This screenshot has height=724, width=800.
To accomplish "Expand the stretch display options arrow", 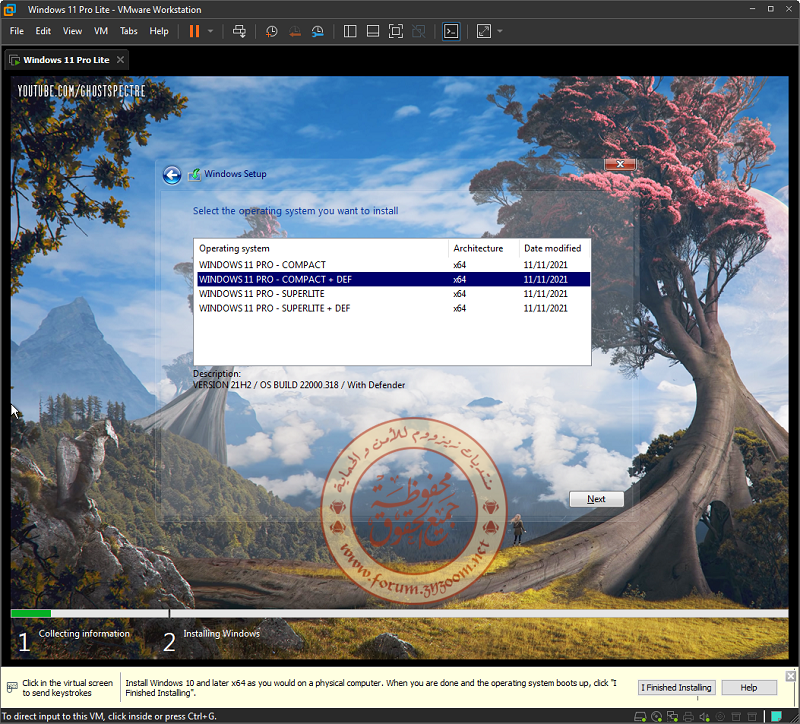I will 499,31.
